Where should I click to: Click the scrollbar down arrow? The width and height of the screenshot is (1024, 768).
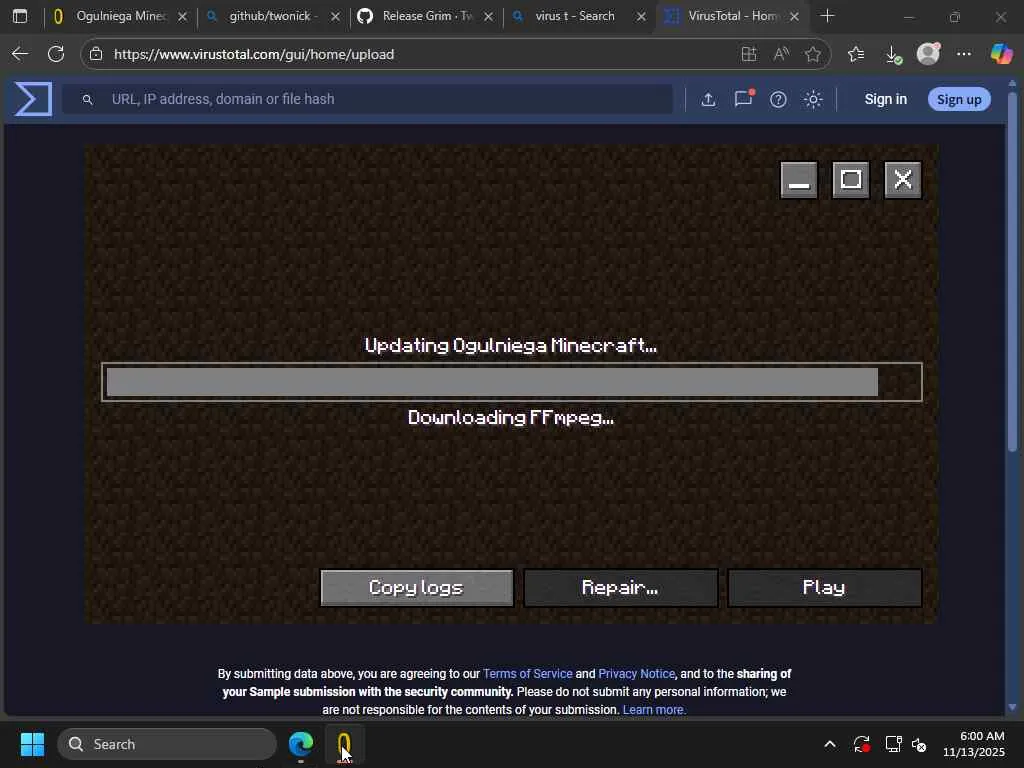1012,707
